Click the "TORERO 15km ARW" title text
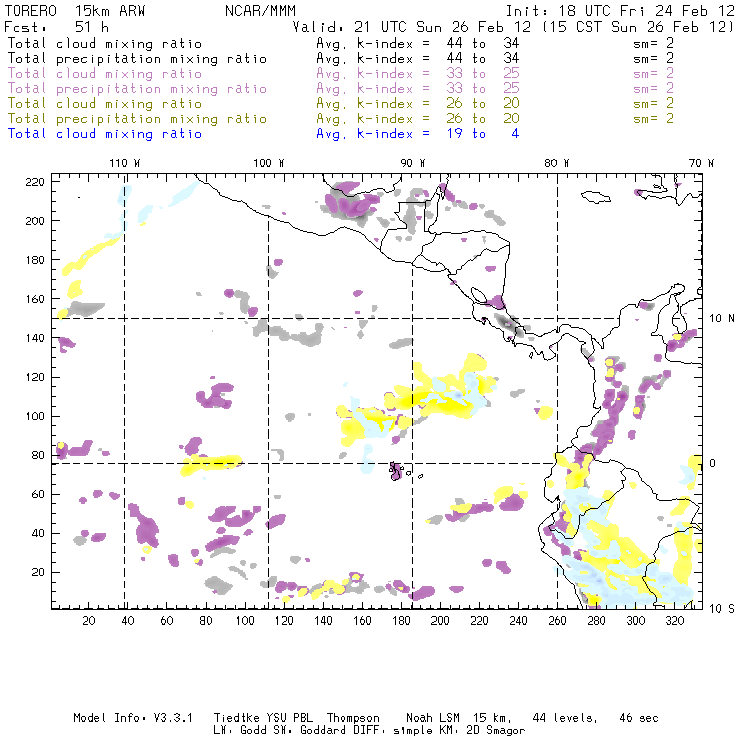 click(75, 11)
